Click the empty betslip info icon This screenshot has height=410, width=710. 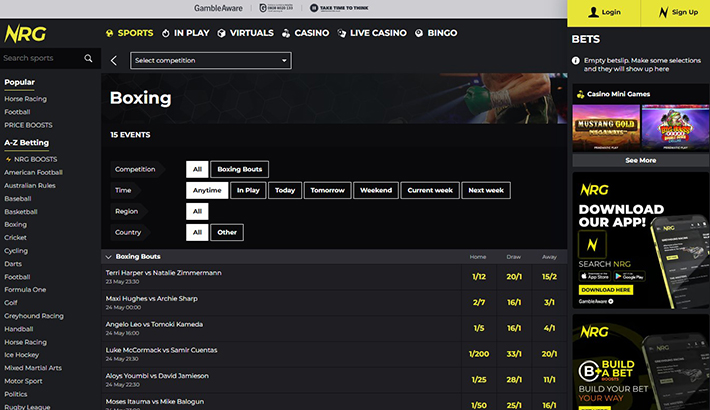click(x=576, y=60)
